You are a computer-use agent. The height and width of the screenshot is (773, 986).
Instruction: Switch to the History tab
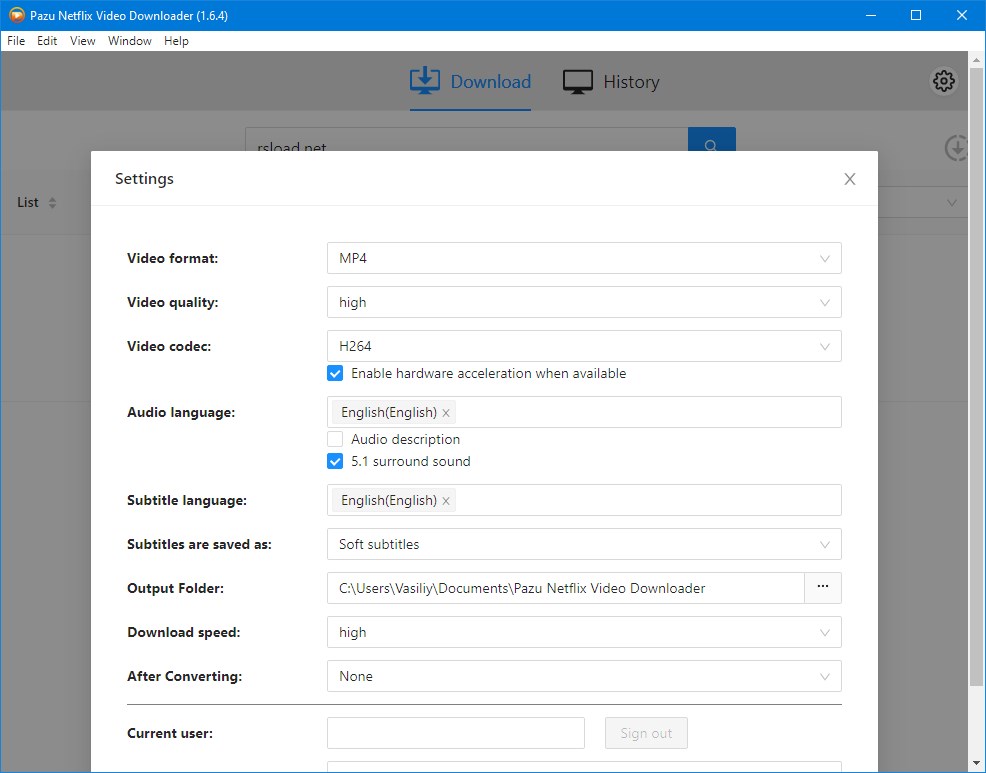coord(611,82)
